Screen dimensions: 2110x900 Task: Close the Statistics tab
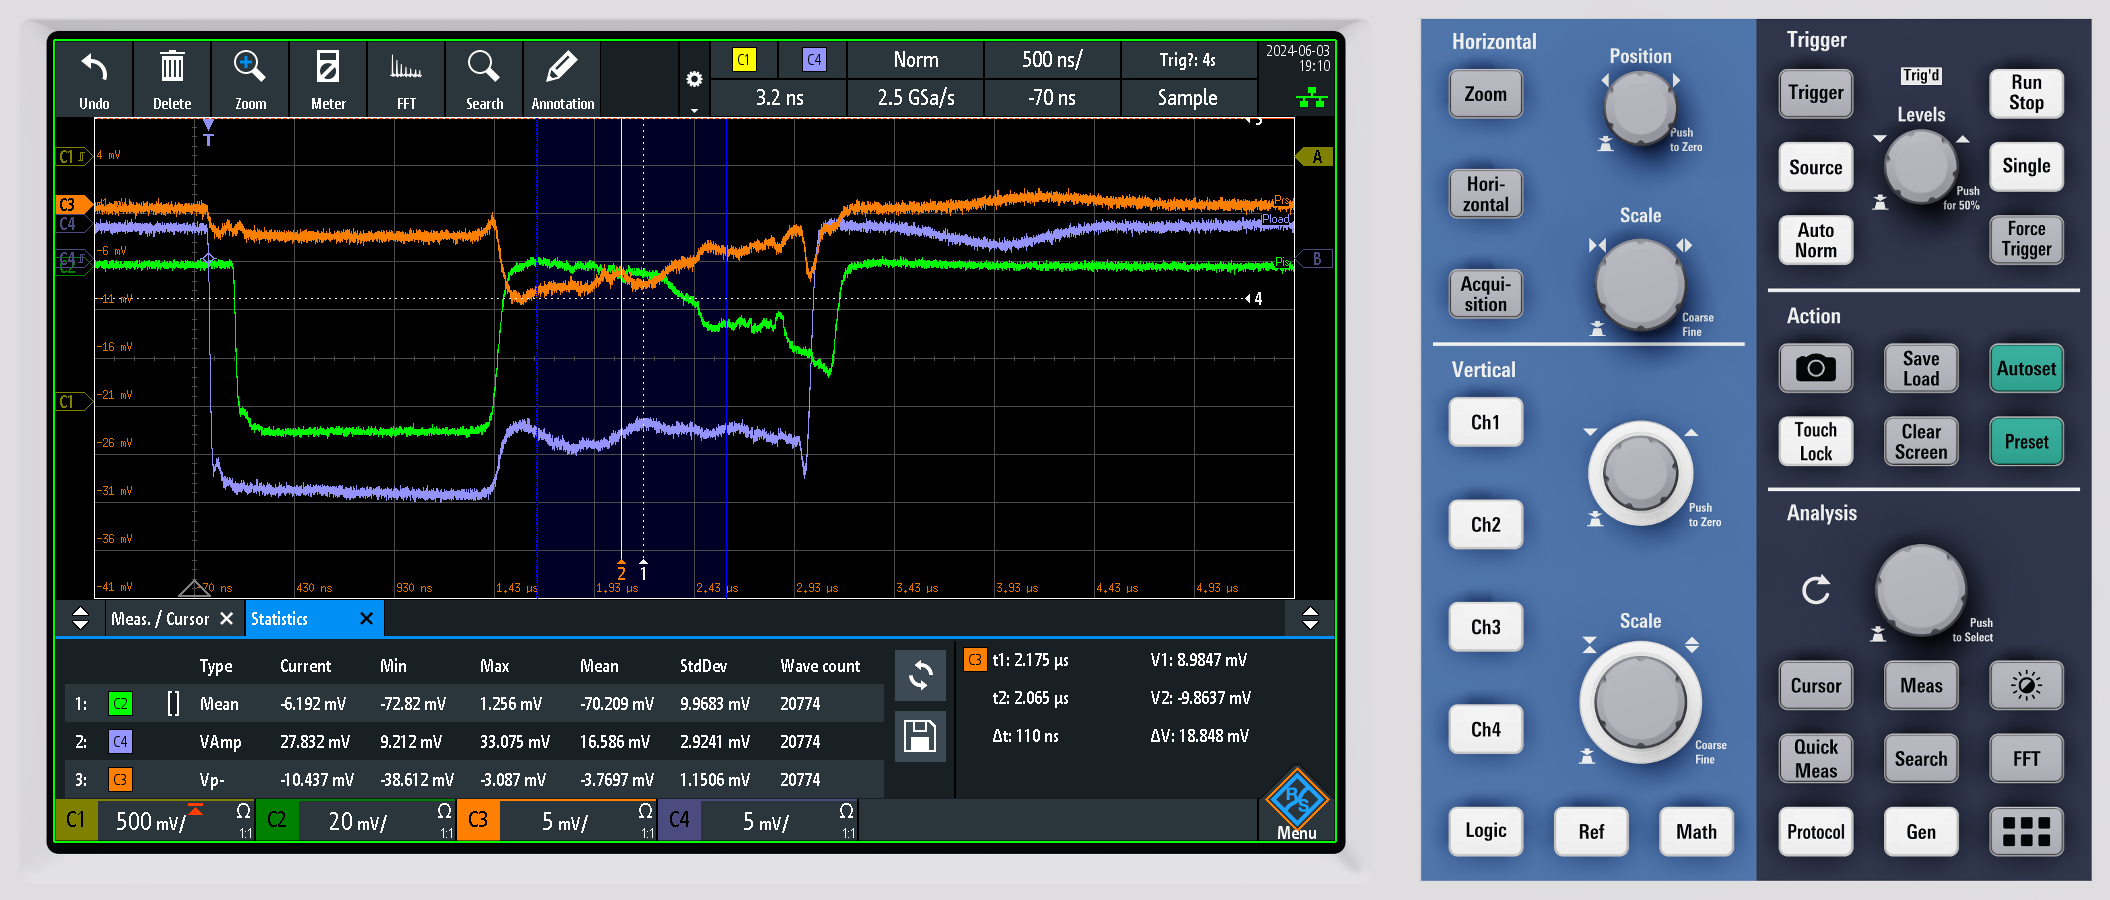tap(366, 619)
